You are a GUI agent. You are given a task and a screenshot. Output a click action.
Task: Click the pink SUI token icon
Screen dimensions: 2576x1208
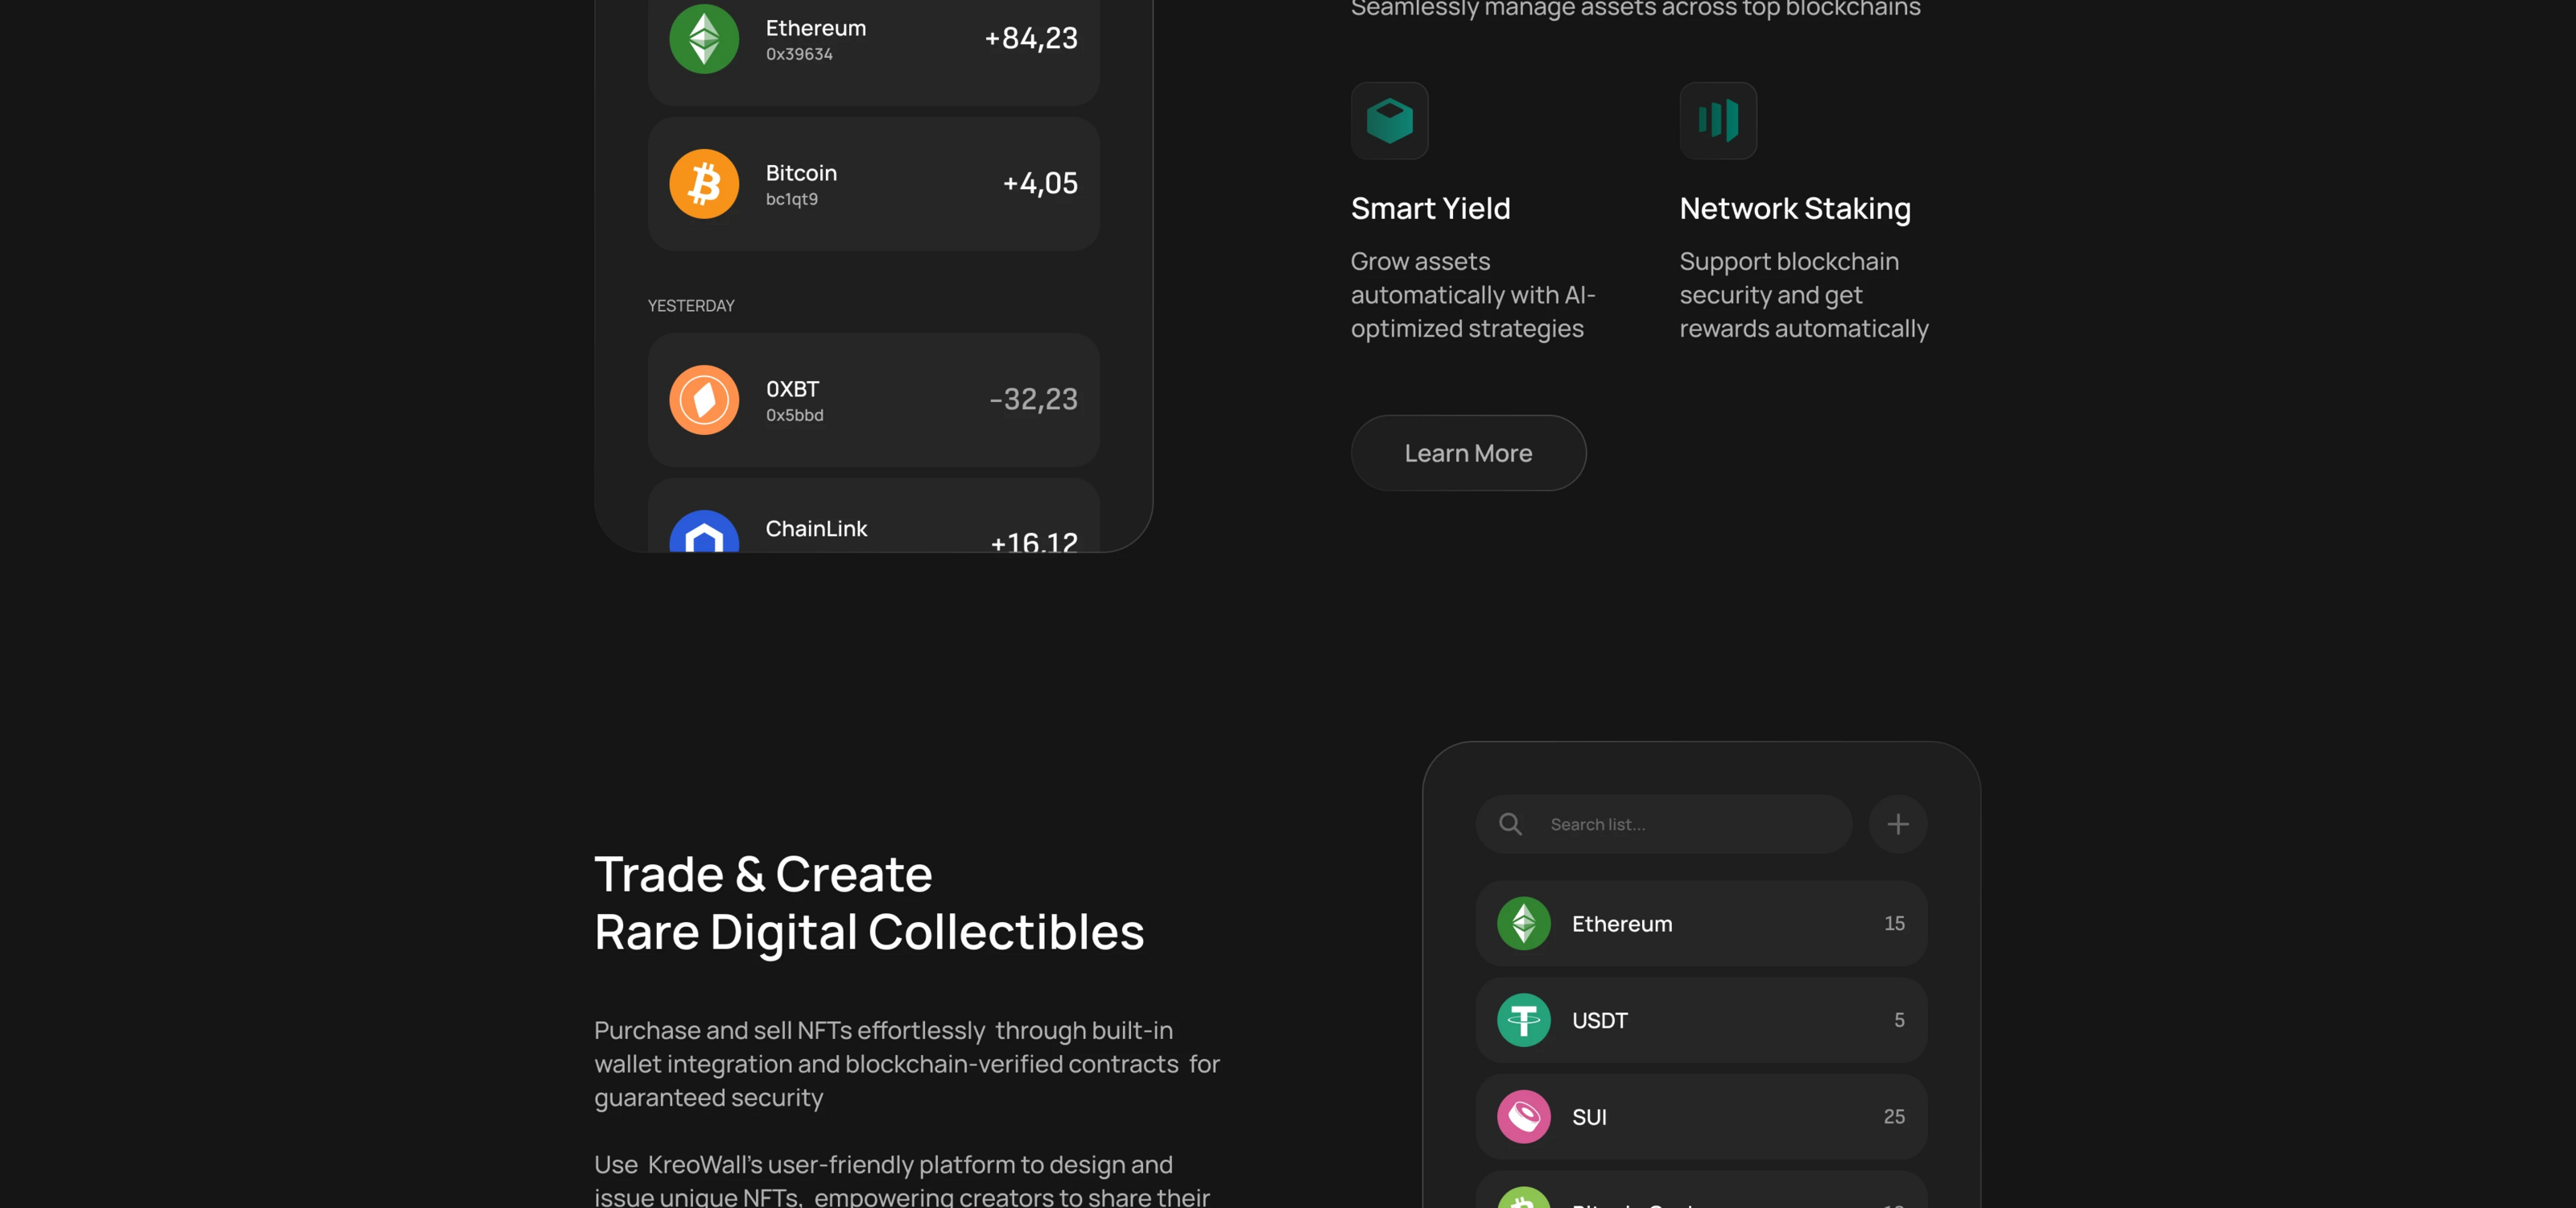coord(1523,1116)
